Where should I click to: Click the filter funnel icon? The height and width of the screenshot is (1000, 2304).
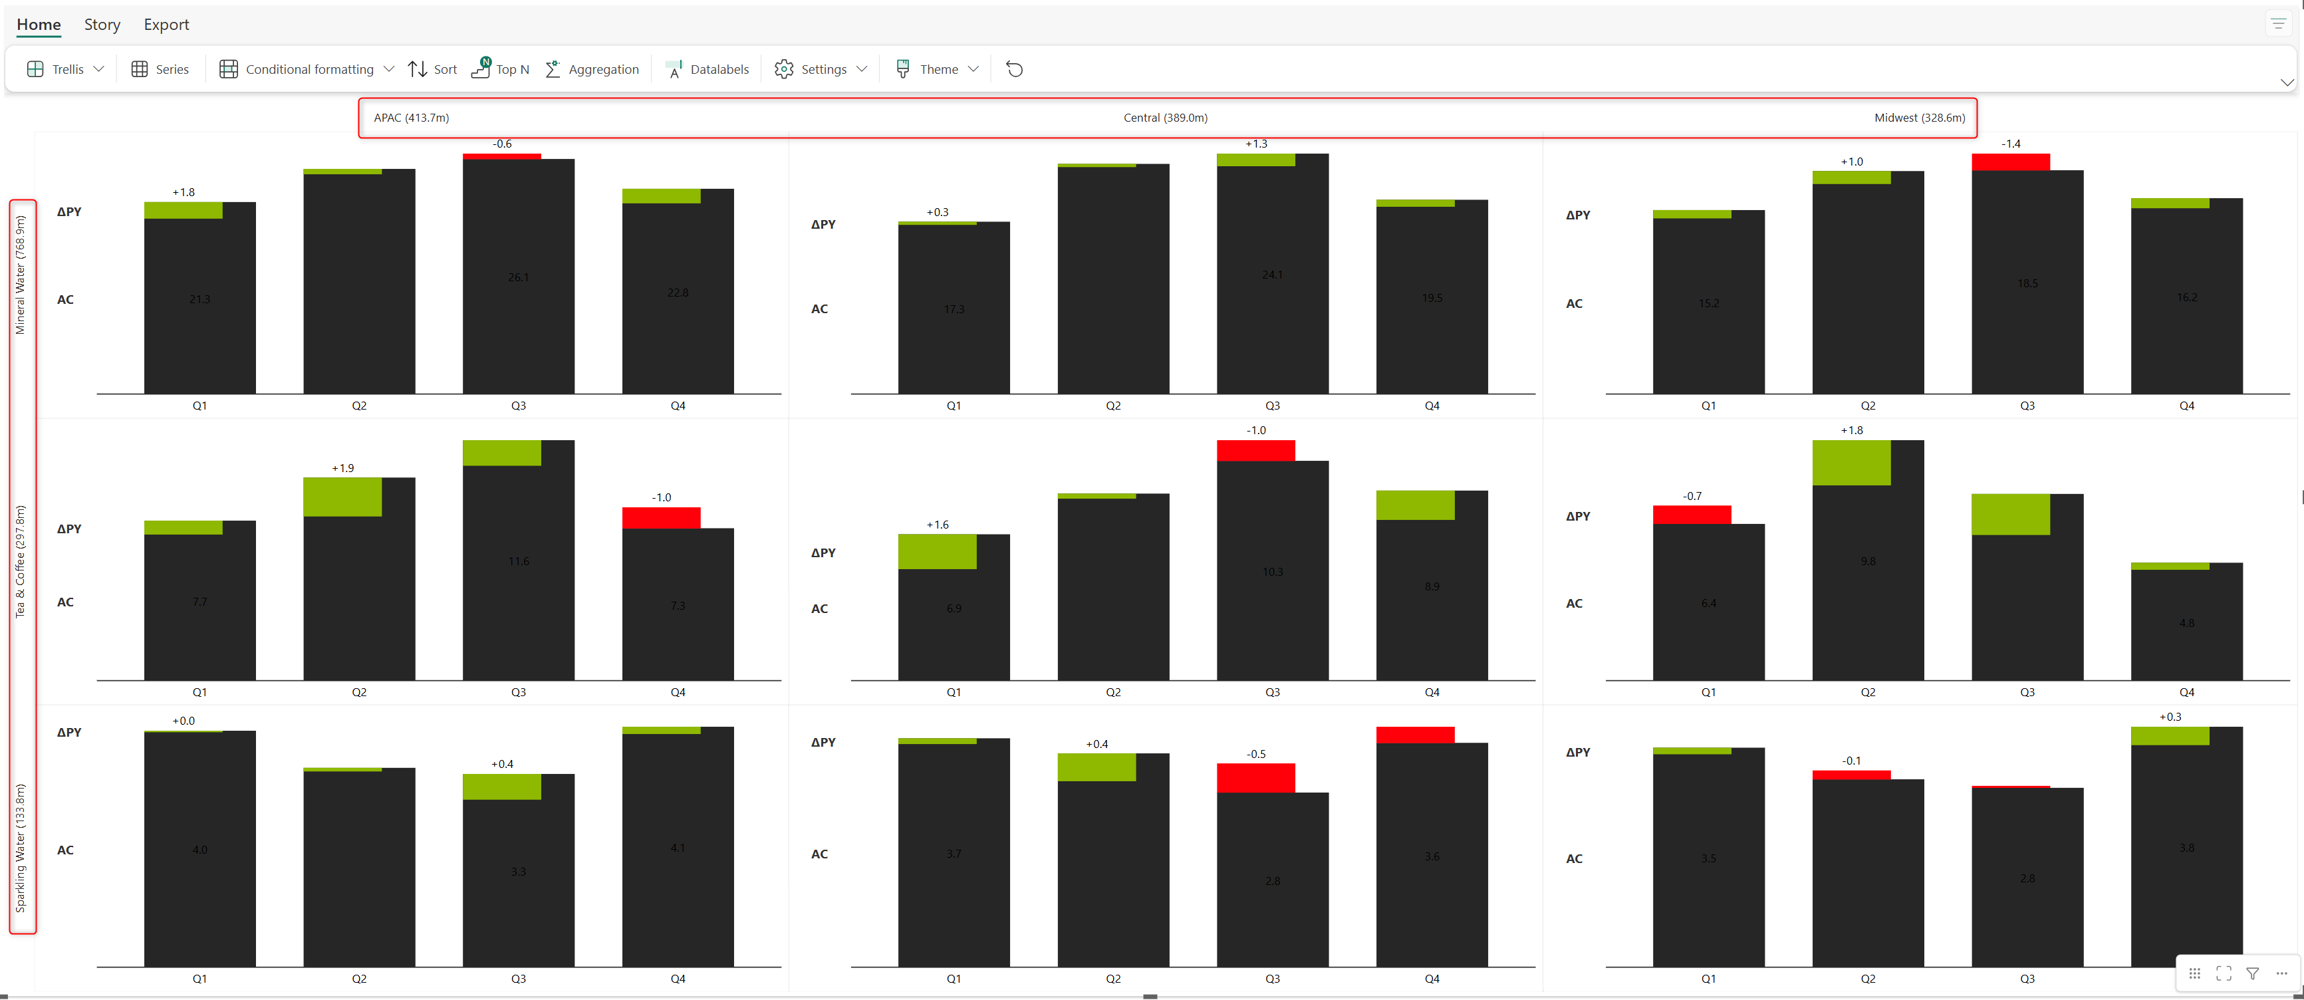click(x=2252, y=973)
